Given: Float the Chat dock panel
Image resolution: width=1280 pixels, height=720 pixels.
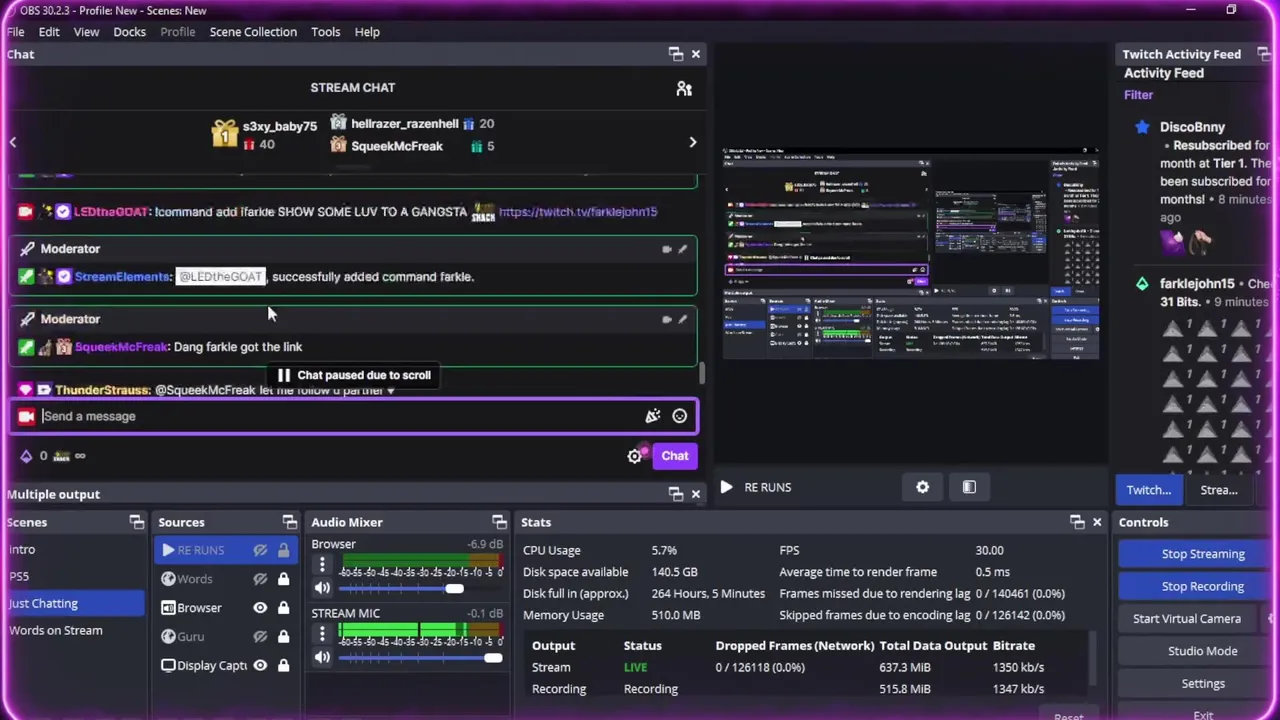Looking at the screenshot, I should tap(676, 54).
